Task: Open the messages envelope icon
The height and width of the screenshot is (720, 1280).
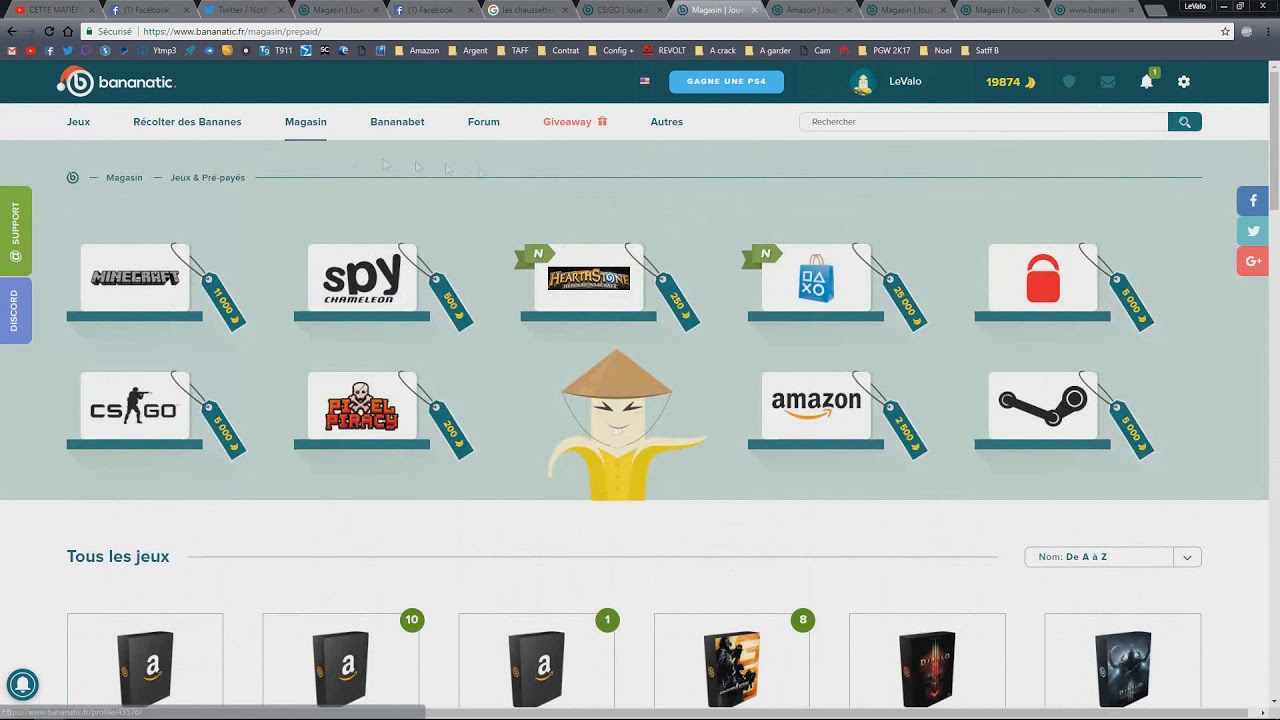Action: 1108,82
